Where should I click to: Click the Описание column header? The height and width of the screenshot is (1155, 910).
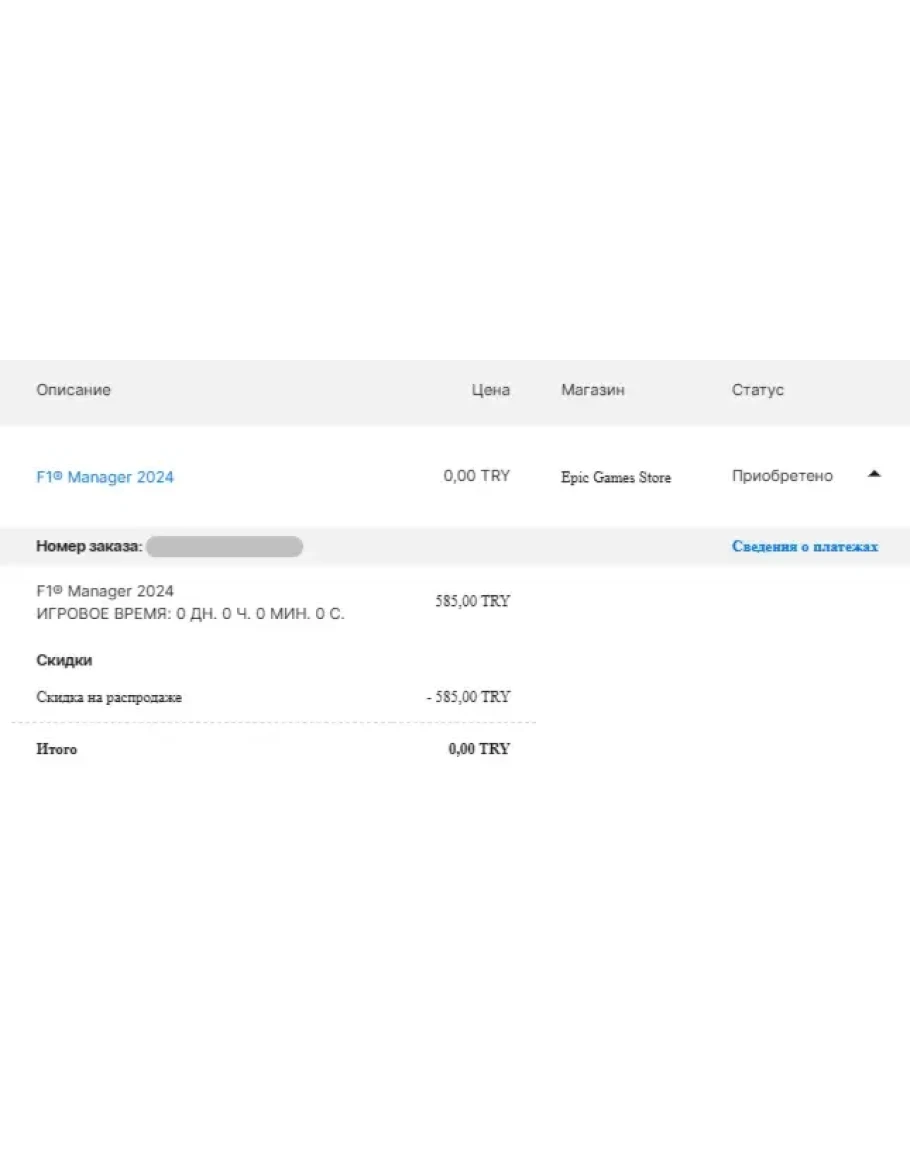point(74,390)
